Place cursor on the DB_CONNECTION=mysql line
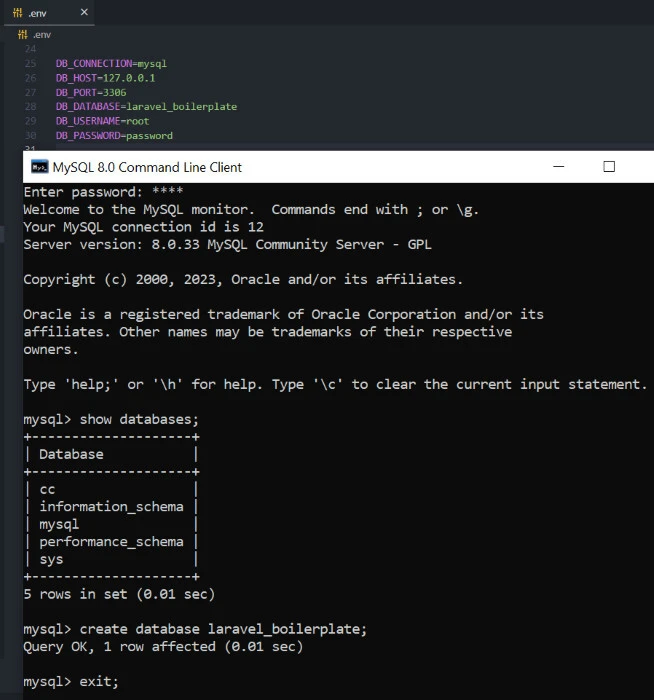The height and width of the screenshot is (700, 654). [111, 63]
